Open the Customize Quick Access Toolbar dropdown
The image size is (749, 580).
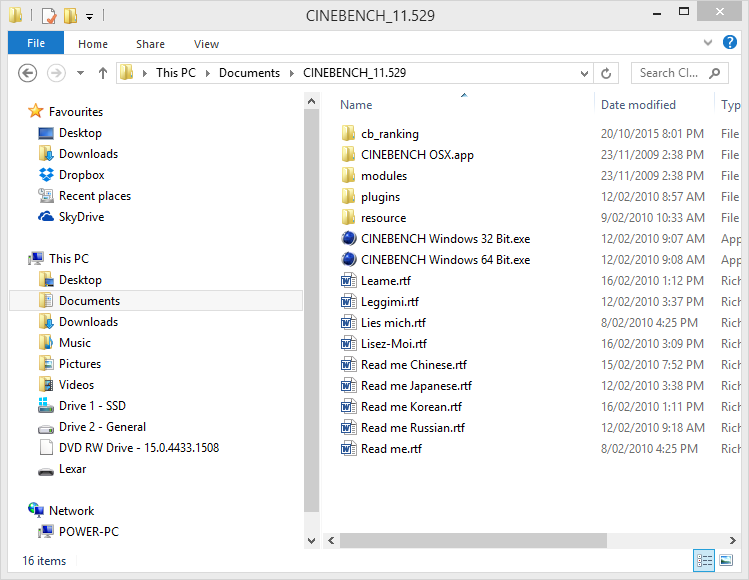pos(89,17)
